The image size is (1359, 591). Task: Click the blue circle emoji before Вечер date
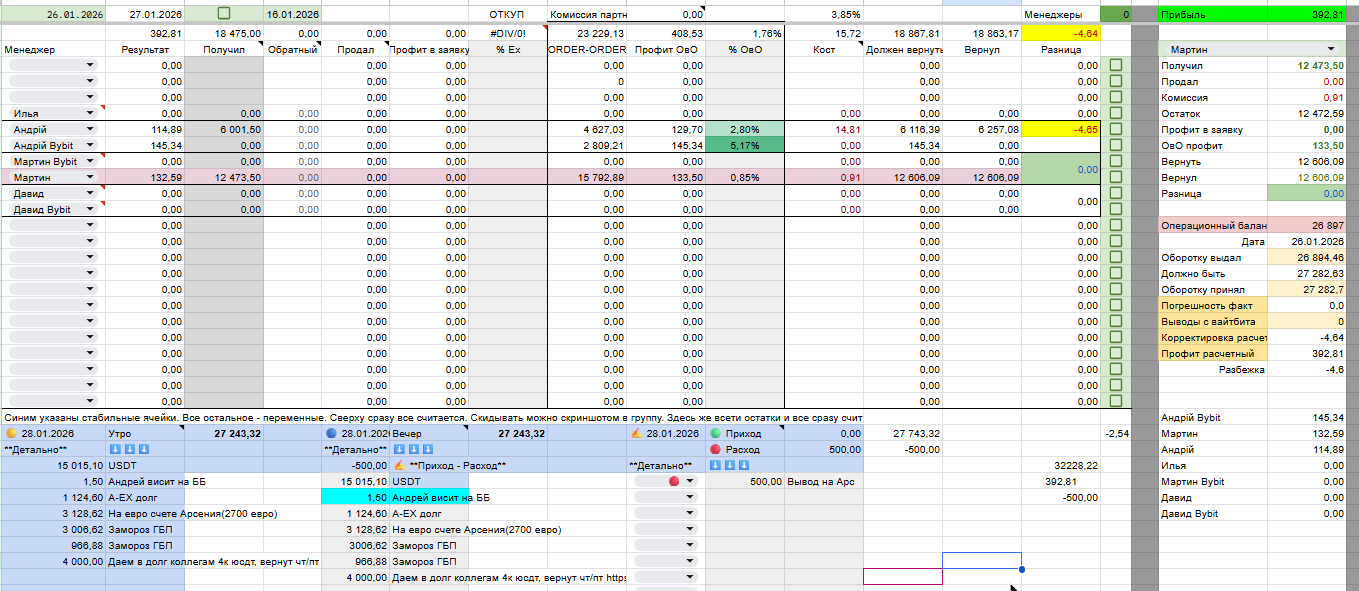tap(332, 433)
